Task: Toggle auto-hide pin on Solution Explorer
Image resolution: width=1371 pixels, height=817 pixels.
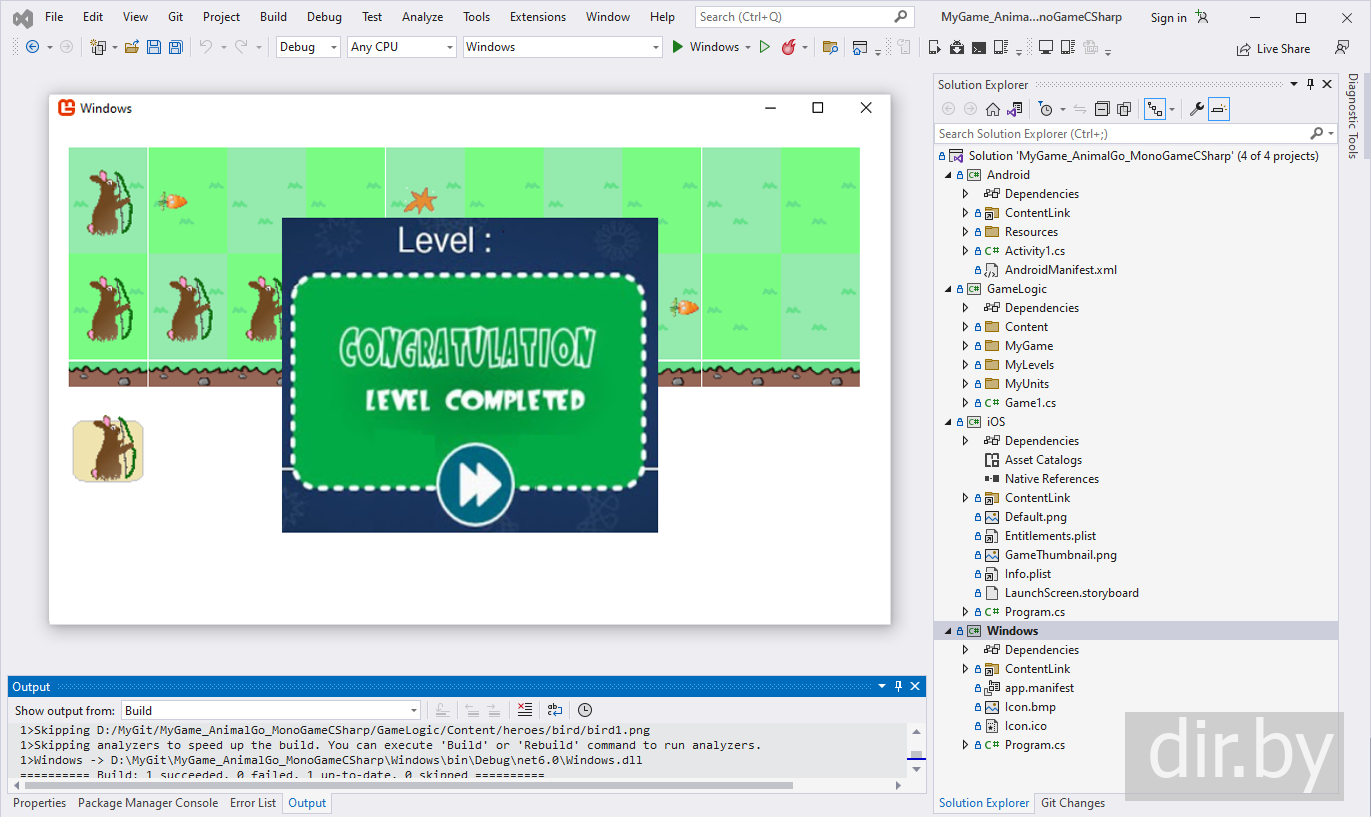Action: 1310,85
